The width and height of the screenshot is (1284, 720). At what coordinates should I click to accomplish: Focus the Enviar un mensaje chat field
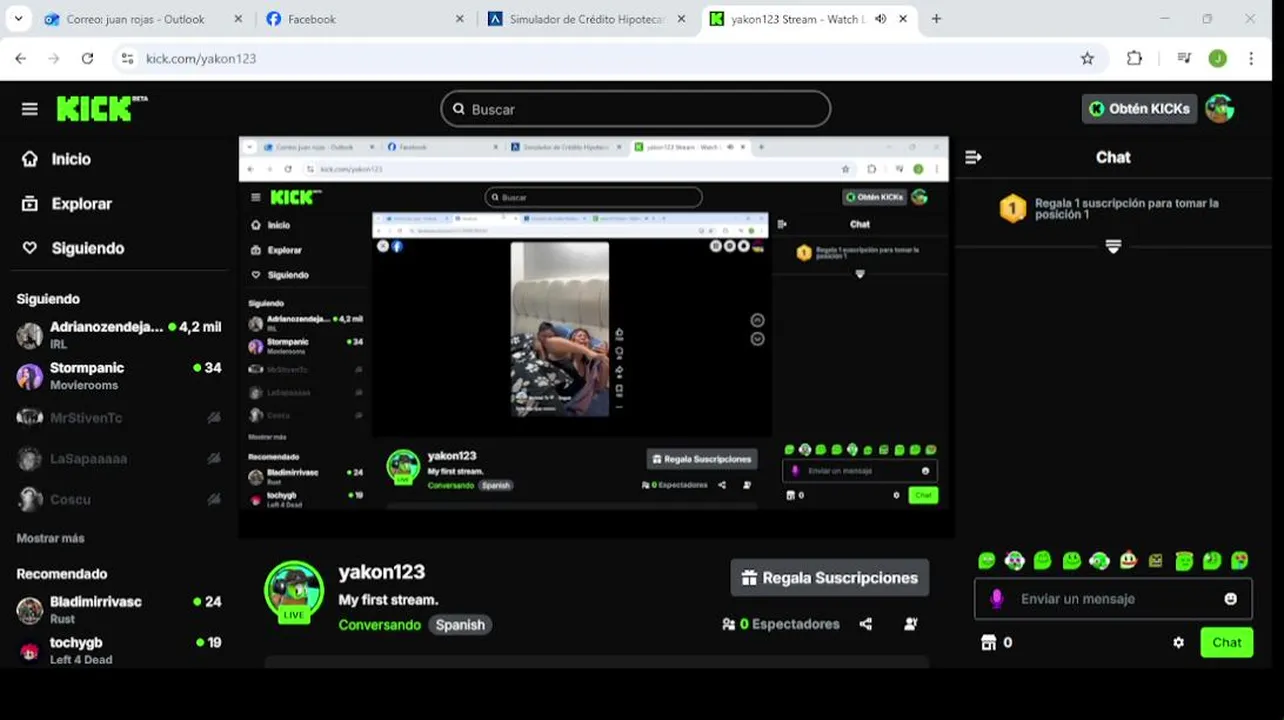tap(1113, 599)
